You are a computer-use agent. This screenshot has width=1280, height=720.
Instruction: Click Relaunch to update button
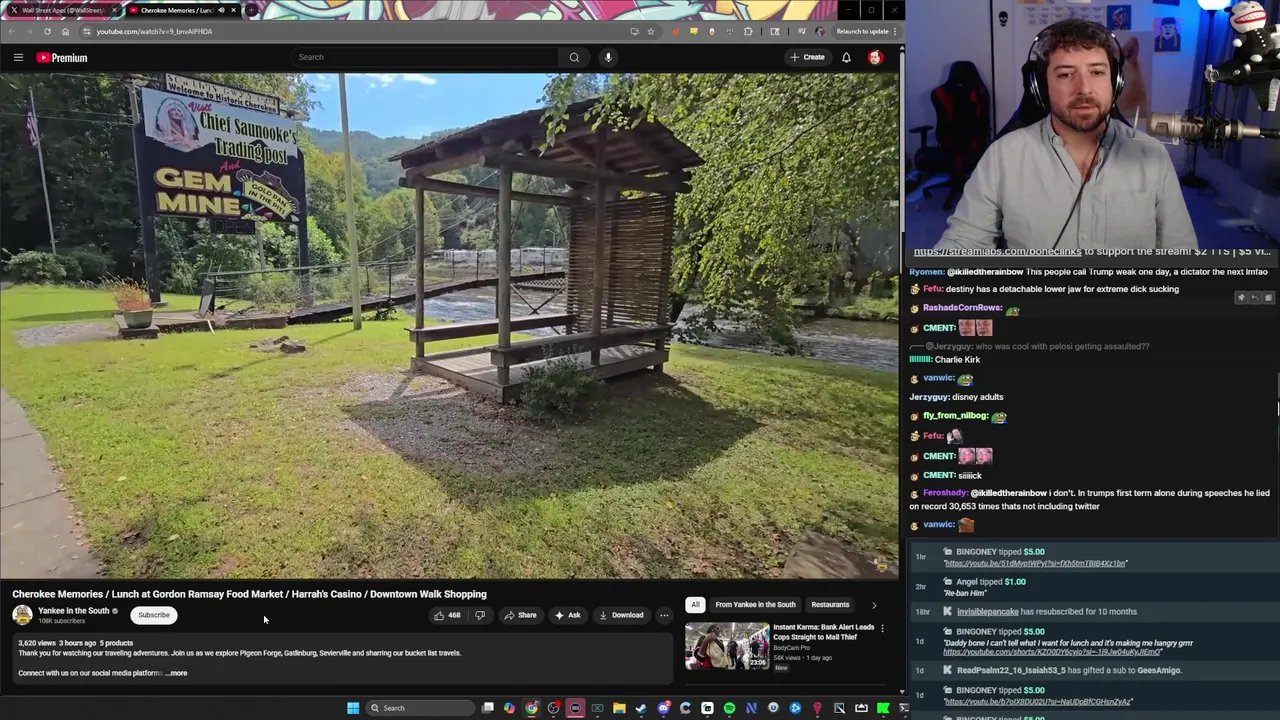pos(863,31)
